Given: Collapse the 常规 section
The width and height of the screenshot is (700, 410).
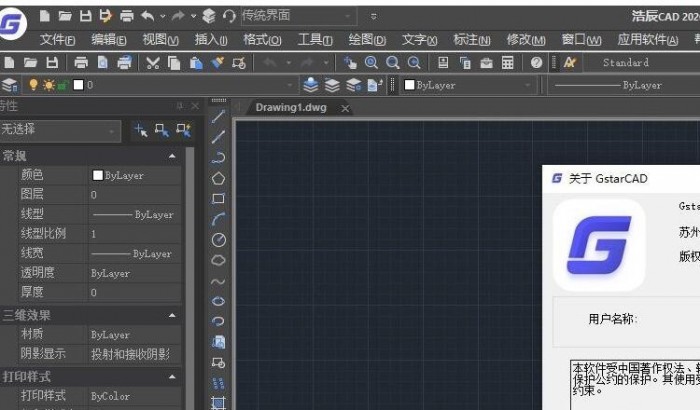Looking at the screenshot, I should (172, 156).
